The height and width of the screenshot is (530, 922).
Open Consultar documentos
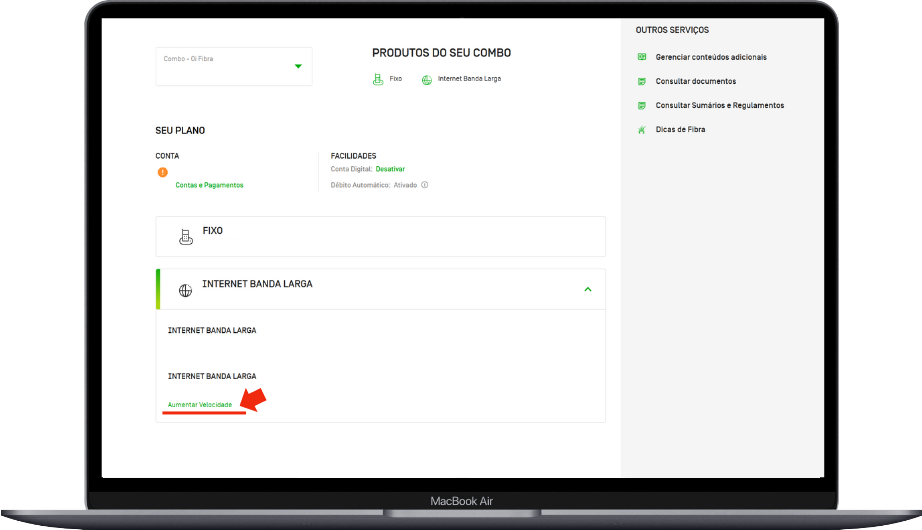click(x=696, y=81)
